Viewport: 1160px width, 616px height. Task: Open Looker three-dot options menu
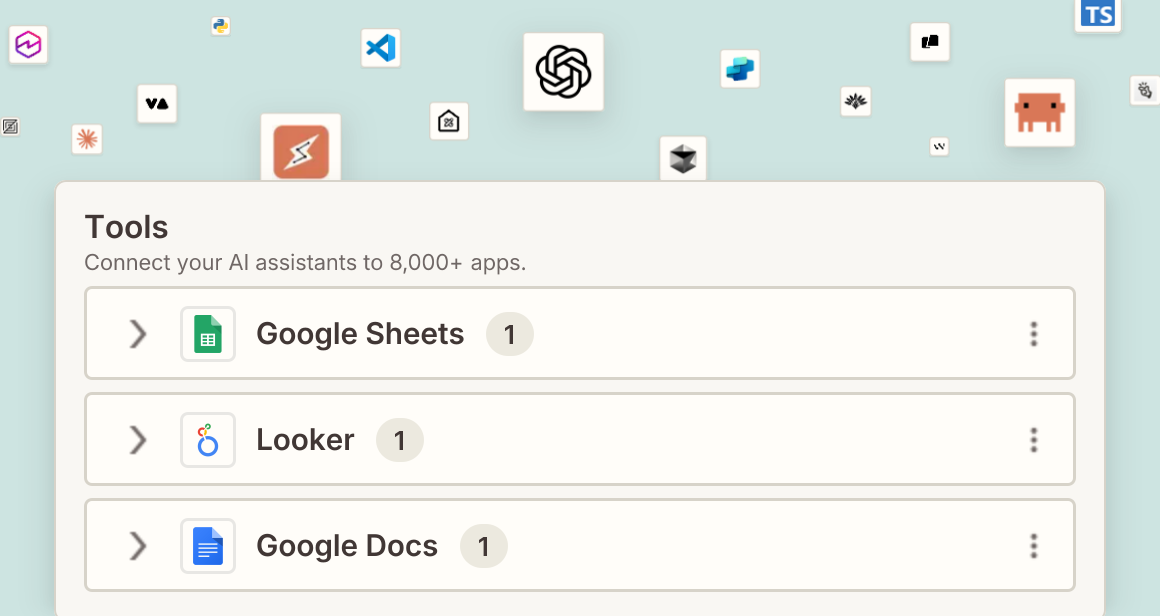pyautogui.click(x=1033, y=439)
